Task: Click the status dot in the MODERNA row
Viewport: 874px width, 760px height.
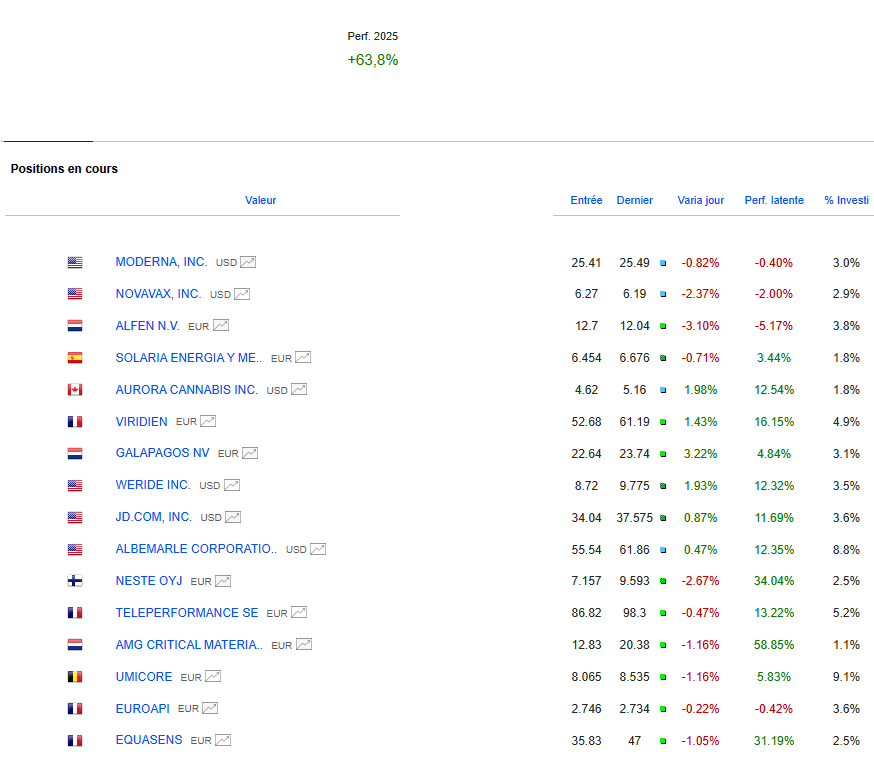Action: (x=663, y=263)
